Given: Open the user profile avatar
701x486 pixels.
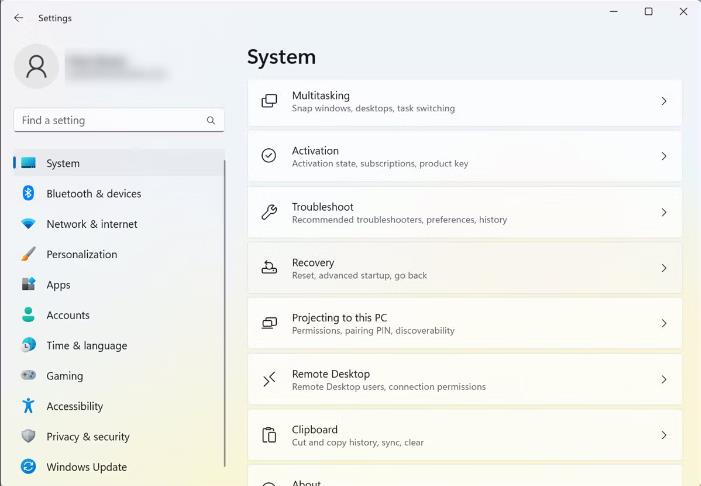Looking at the screenshot, I should point(36,66).
